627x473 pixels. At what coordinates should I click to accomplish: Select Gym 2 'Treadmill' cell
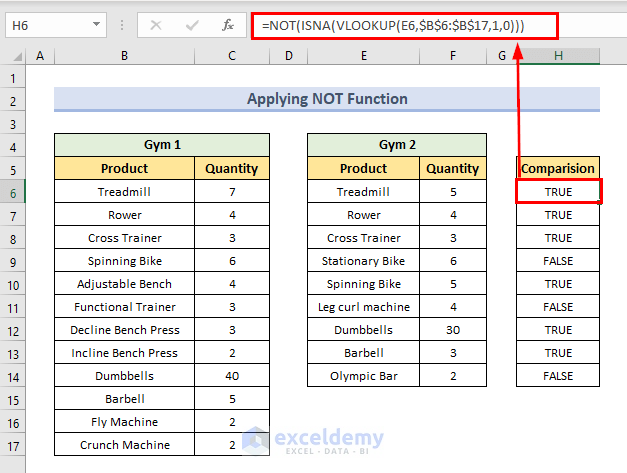click(x=363, y=192)
